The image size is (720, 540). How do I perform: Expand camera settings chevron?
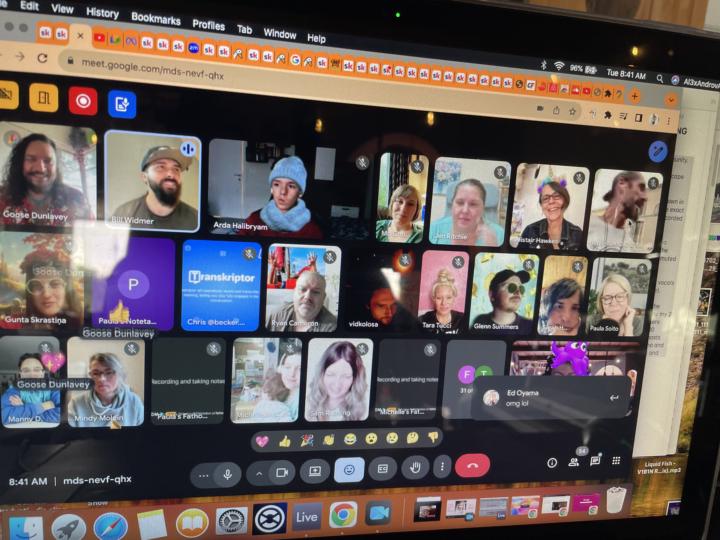click(259, 473)
